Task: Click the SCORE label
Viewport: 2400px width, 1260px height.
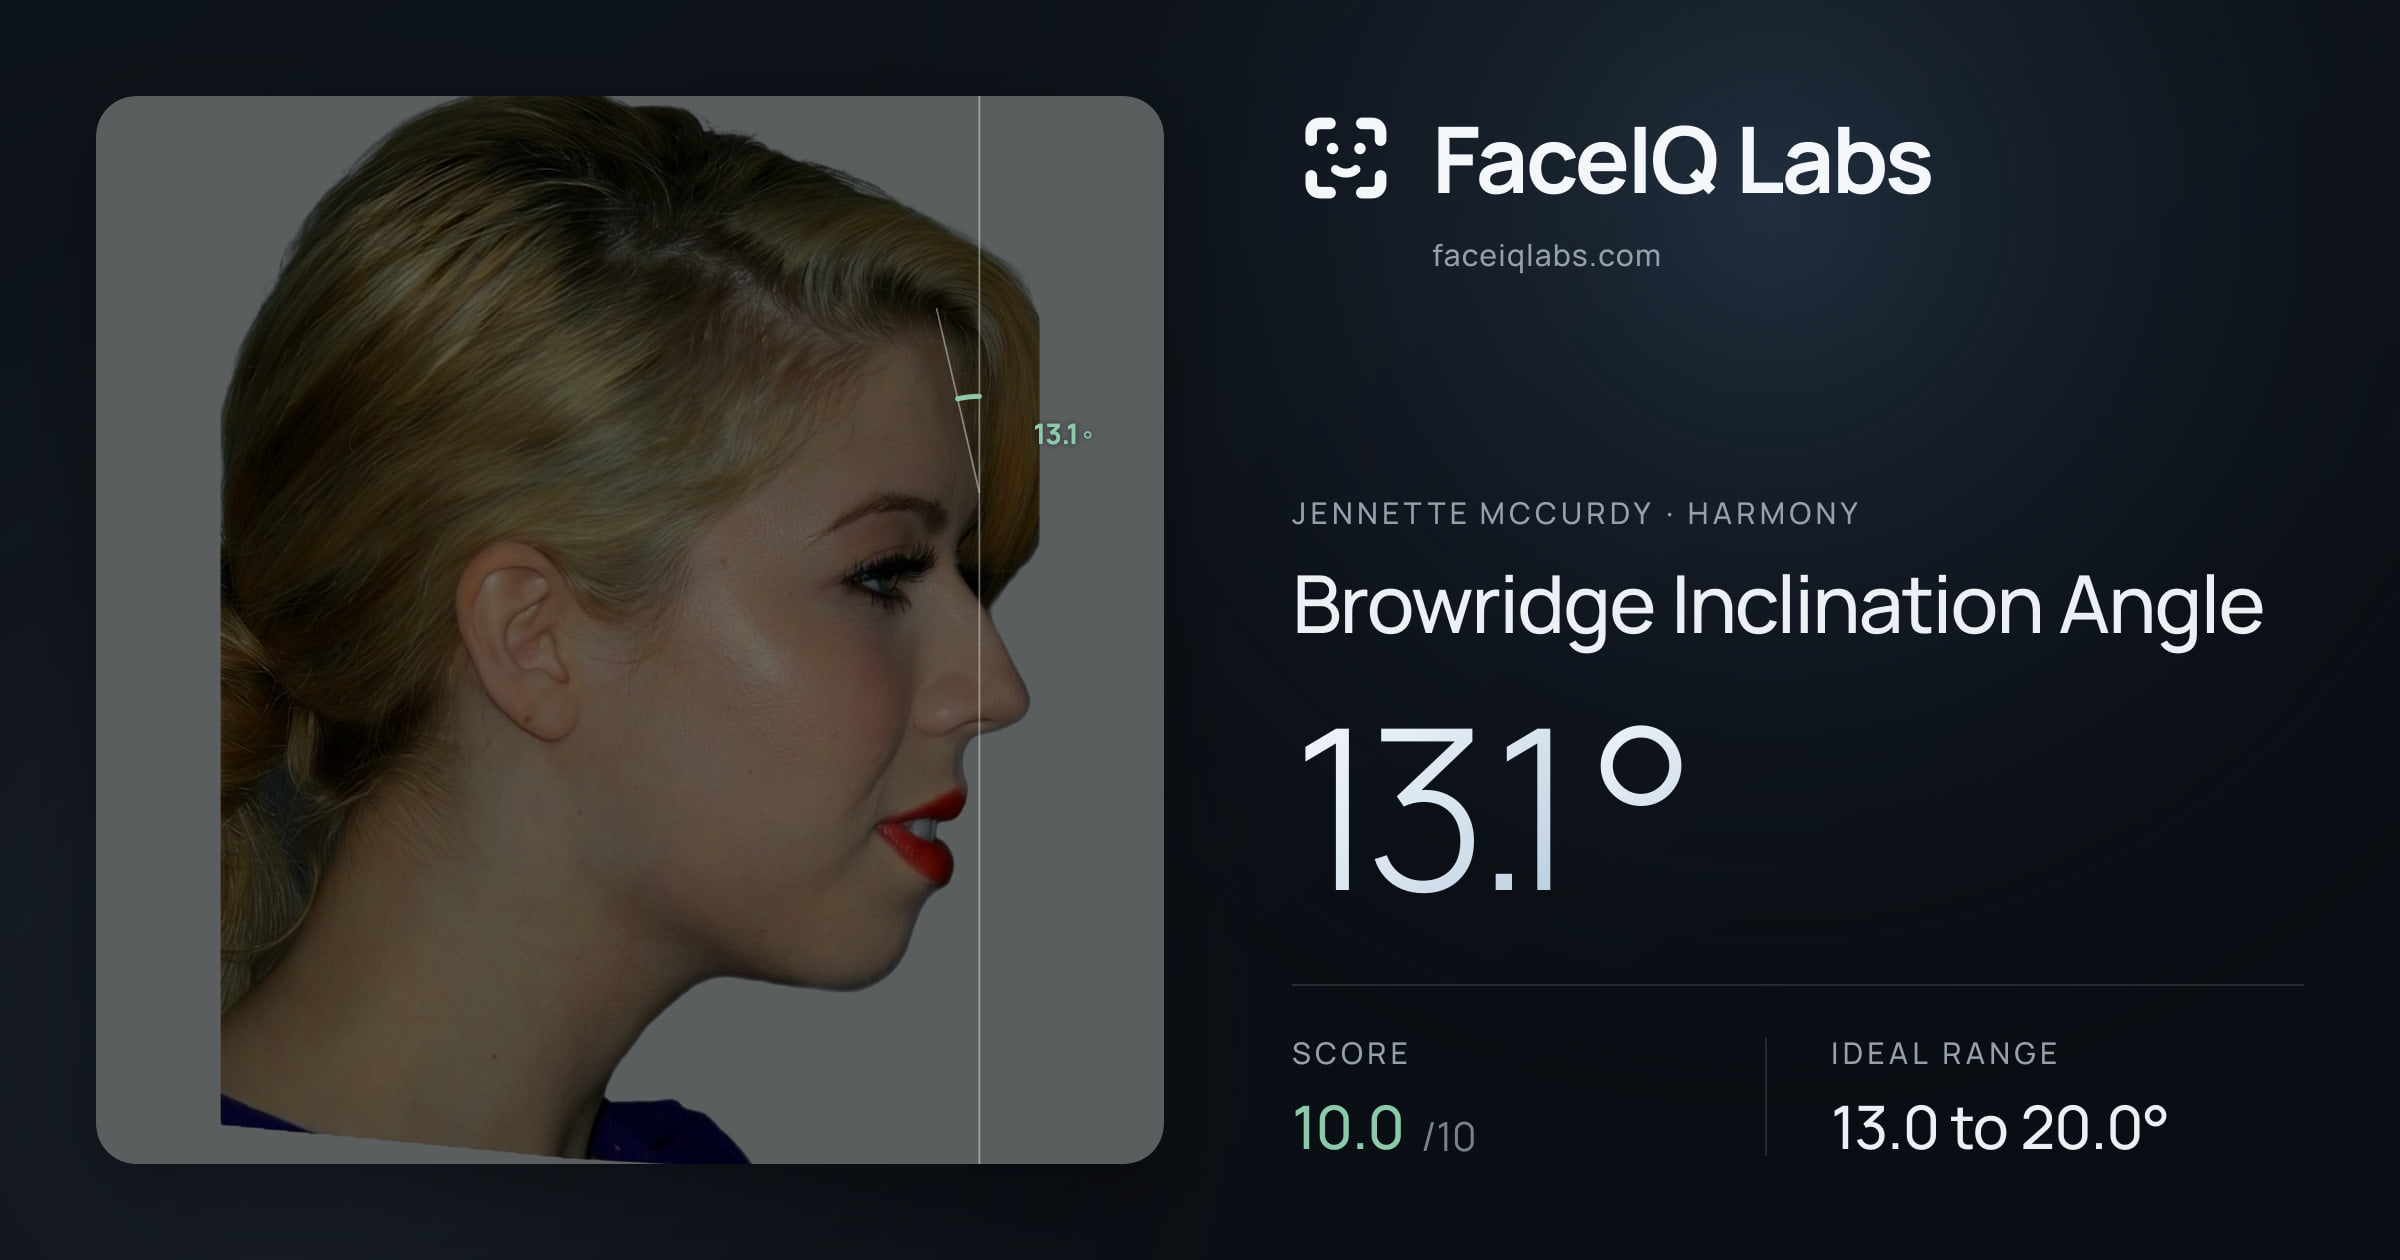Action: point(1350,1054)
